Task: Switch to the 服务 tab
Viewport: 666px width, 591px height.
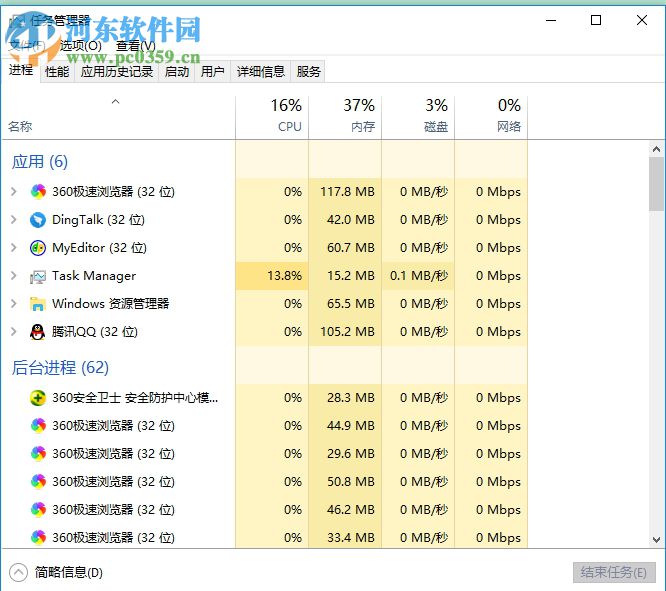Action: [x=308, y=71]
